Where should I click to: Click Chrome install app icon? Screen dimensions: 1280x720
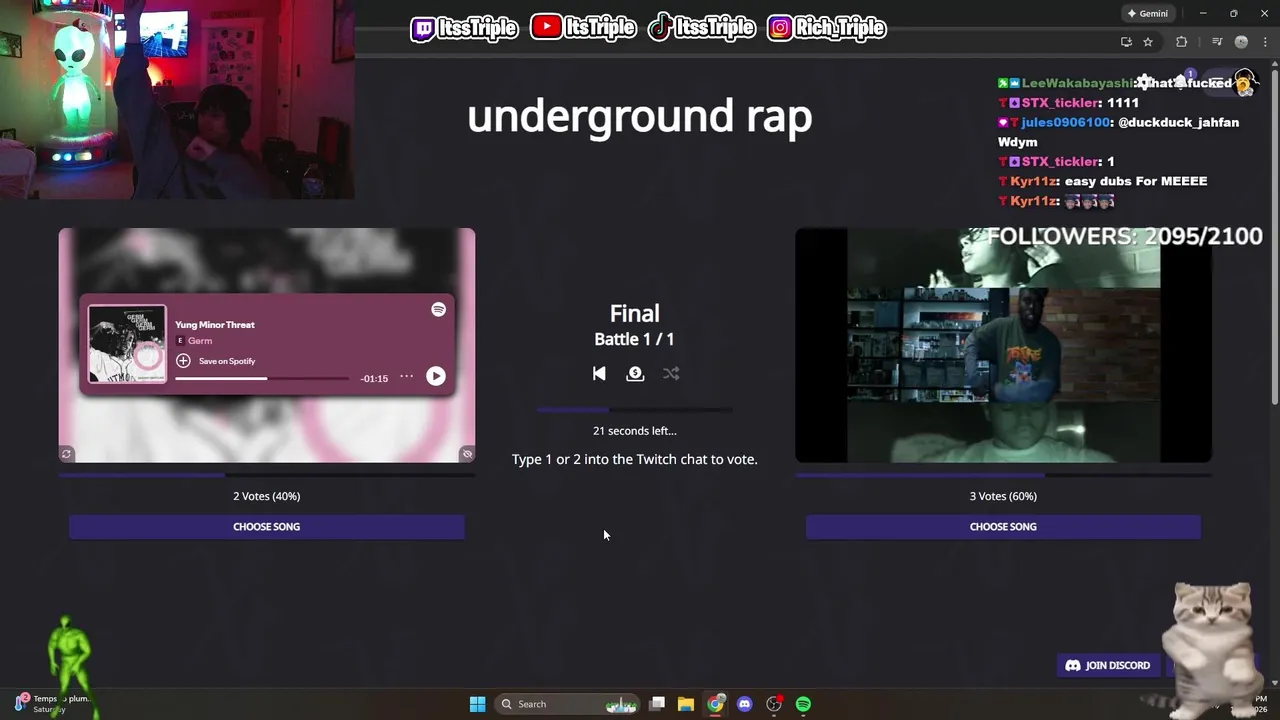pos(1126,42)
